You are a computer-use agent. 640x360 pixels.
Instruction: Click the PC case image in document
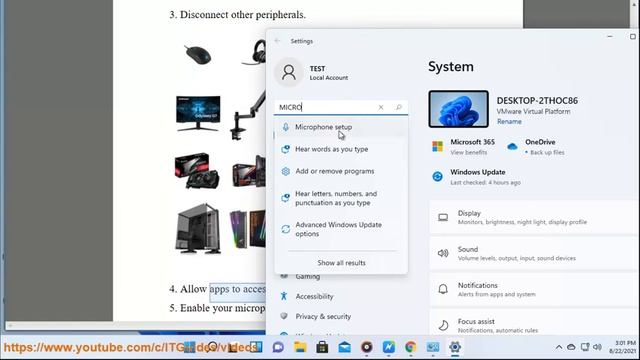(198, 229)
